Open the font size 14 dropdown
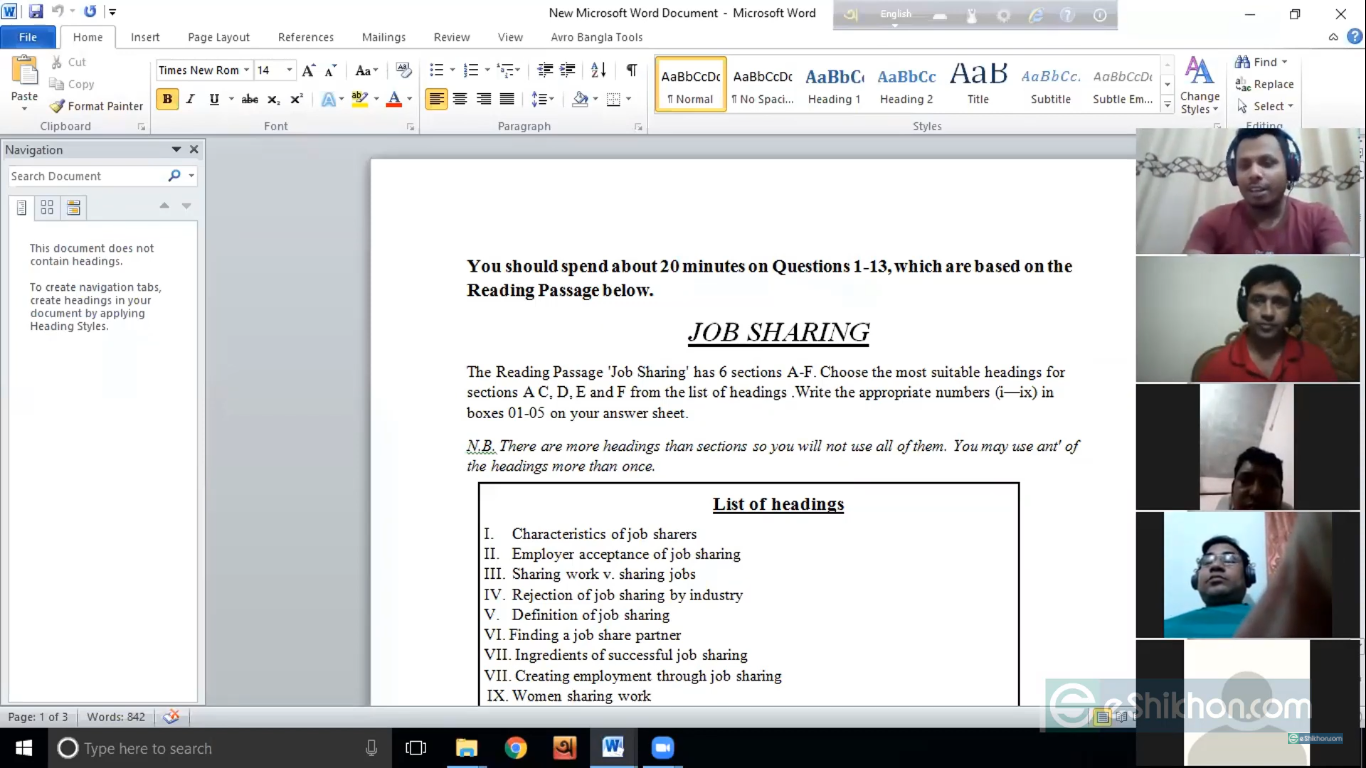 click(x=289, y=70)
